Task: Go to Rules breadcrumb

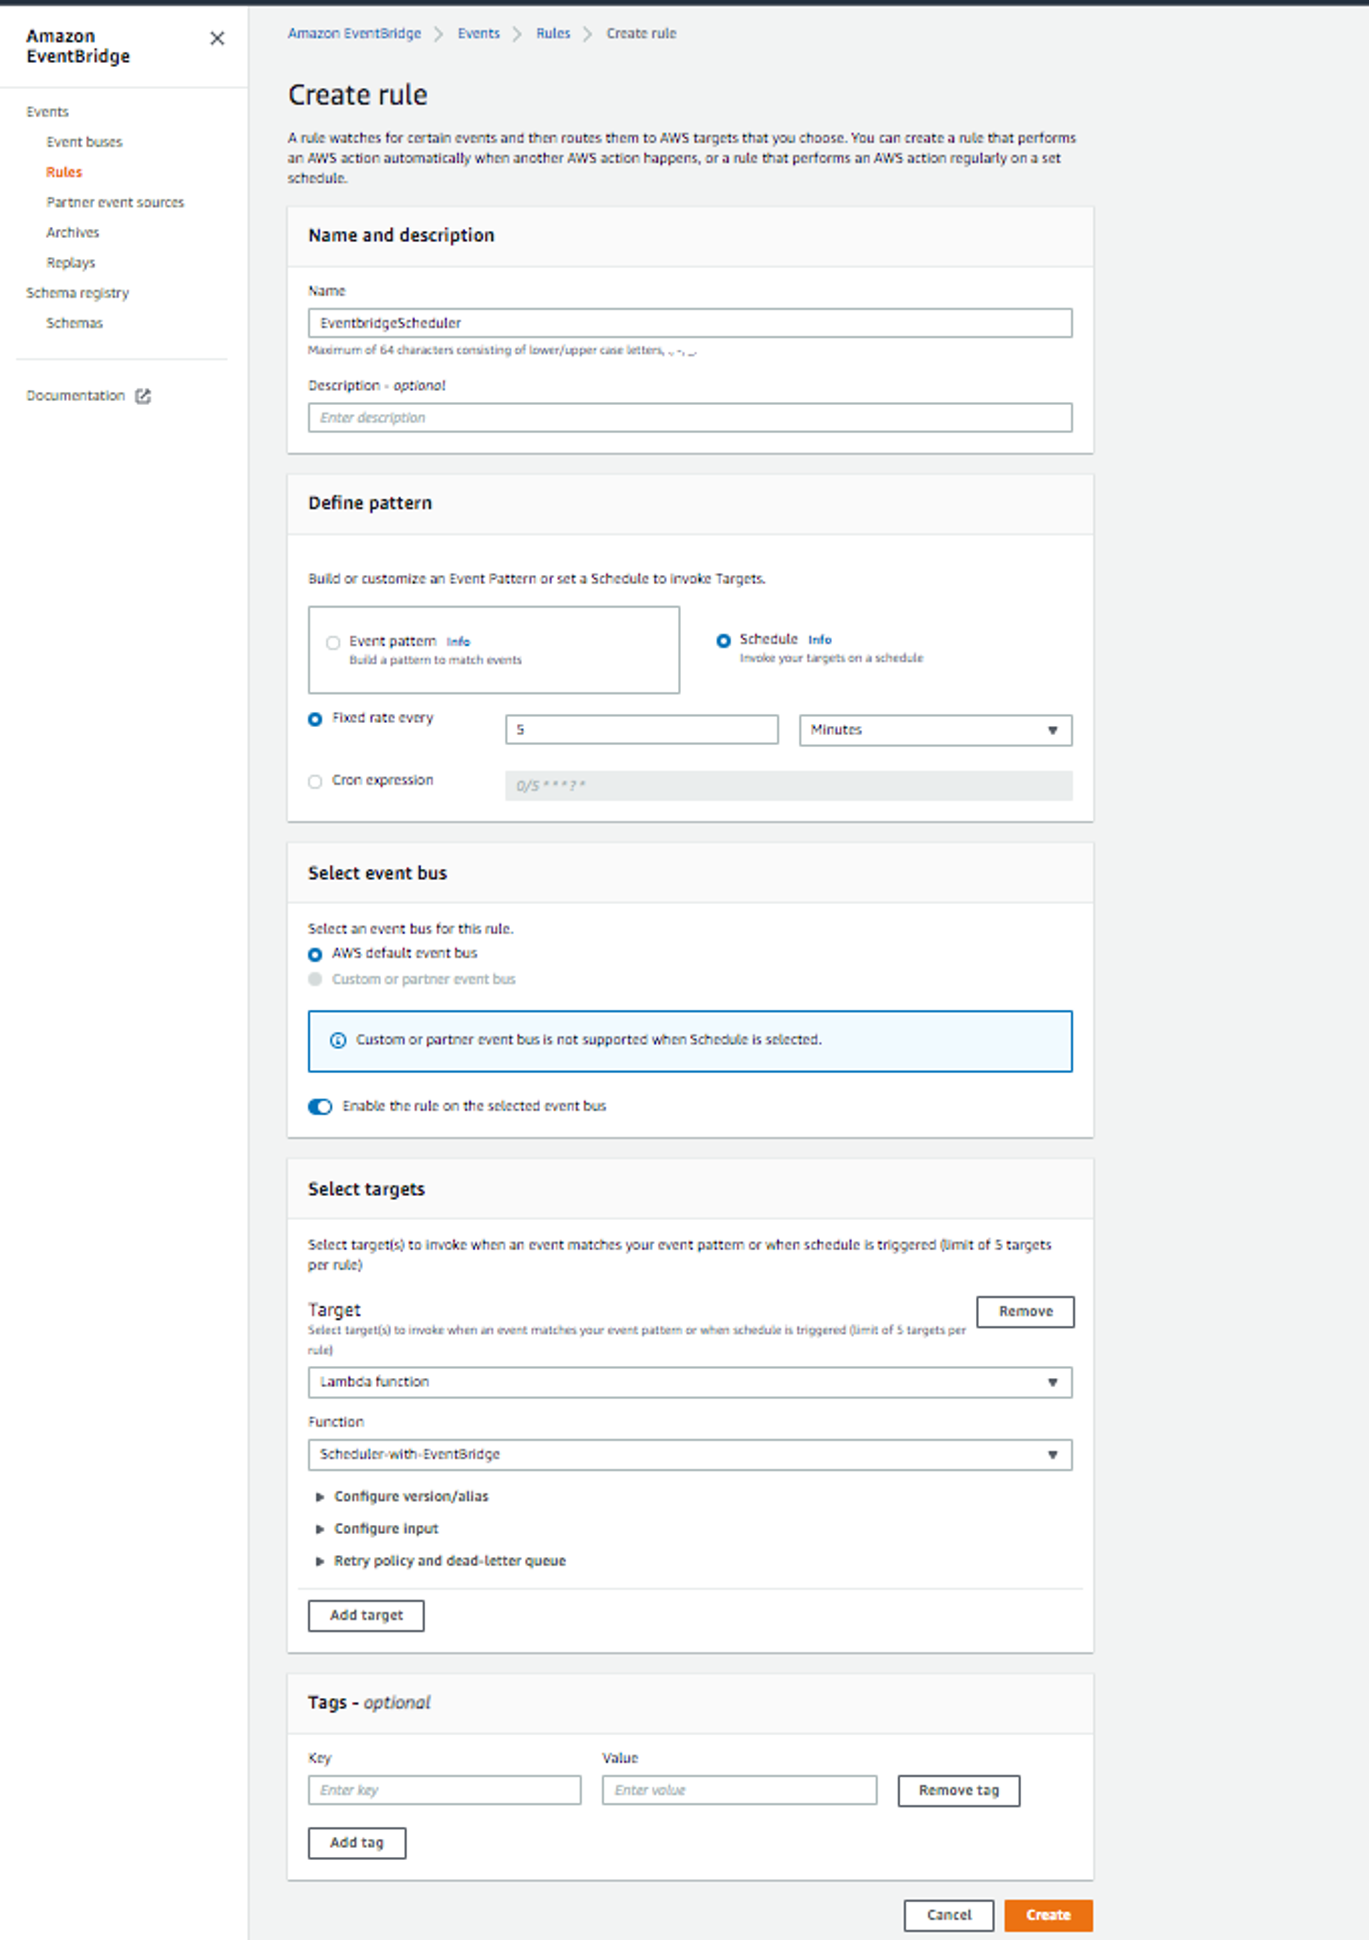Action: [x=553, y=33]
